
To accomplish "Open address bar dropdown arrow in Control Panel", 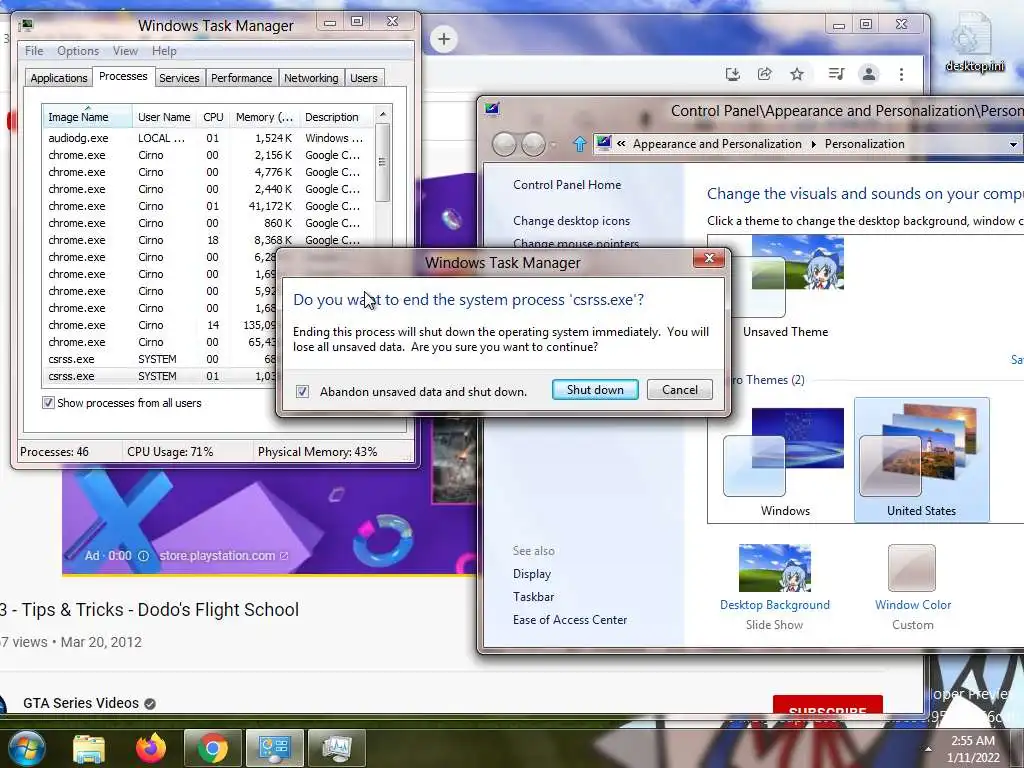I will pos(1013,144).
